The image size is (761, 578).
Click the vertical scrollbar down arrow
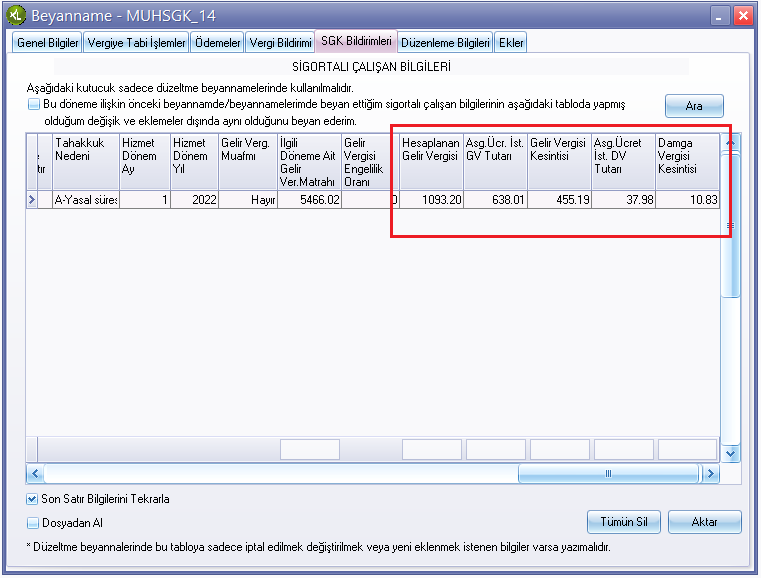tap(730, 453)
